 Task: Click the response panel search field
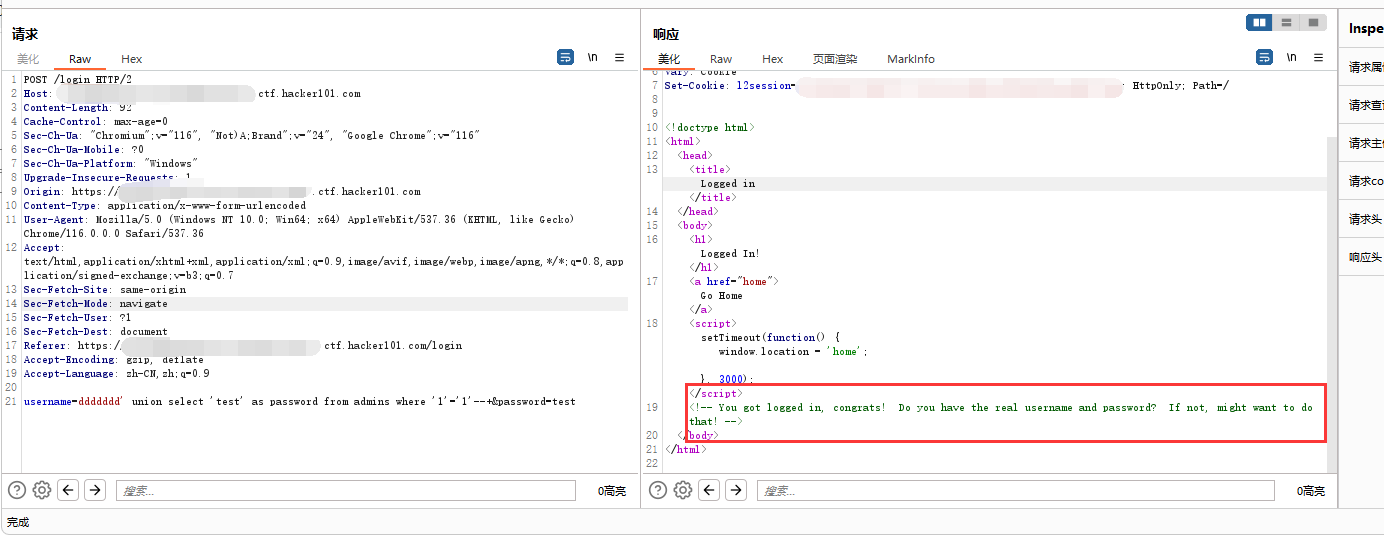tap(1015, 490)
